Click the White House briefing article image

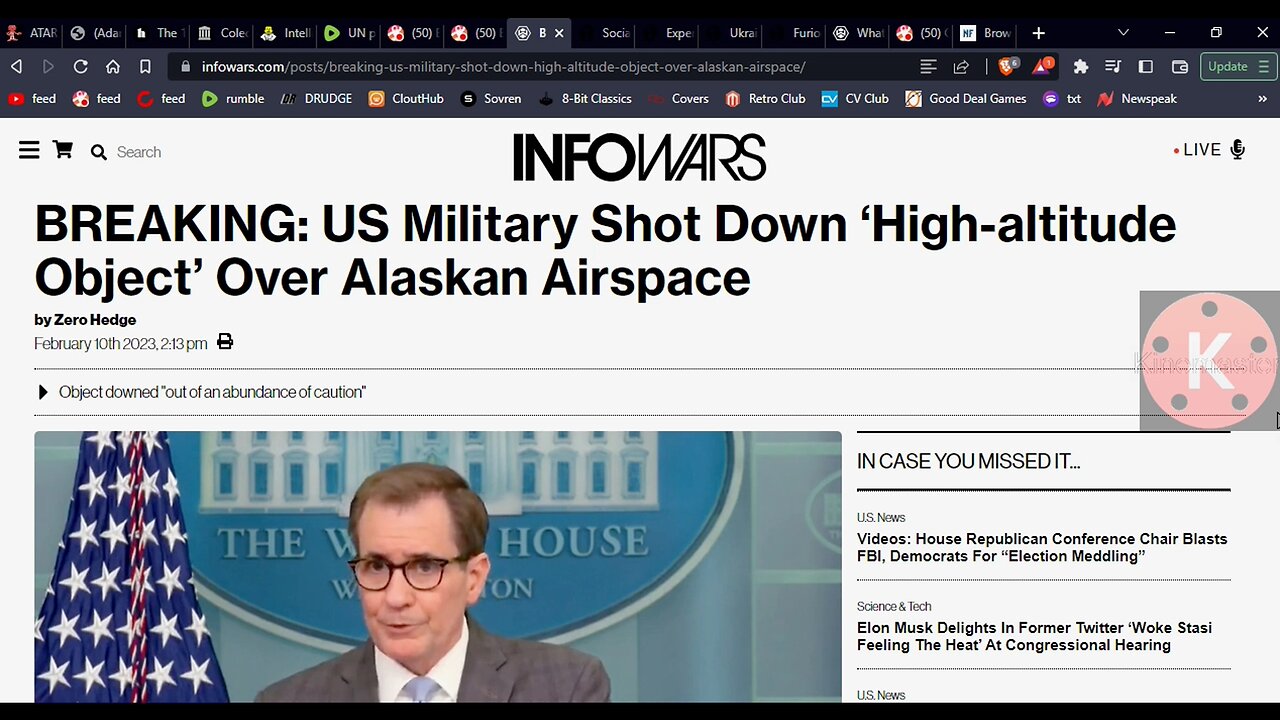[x=438, y=567]
